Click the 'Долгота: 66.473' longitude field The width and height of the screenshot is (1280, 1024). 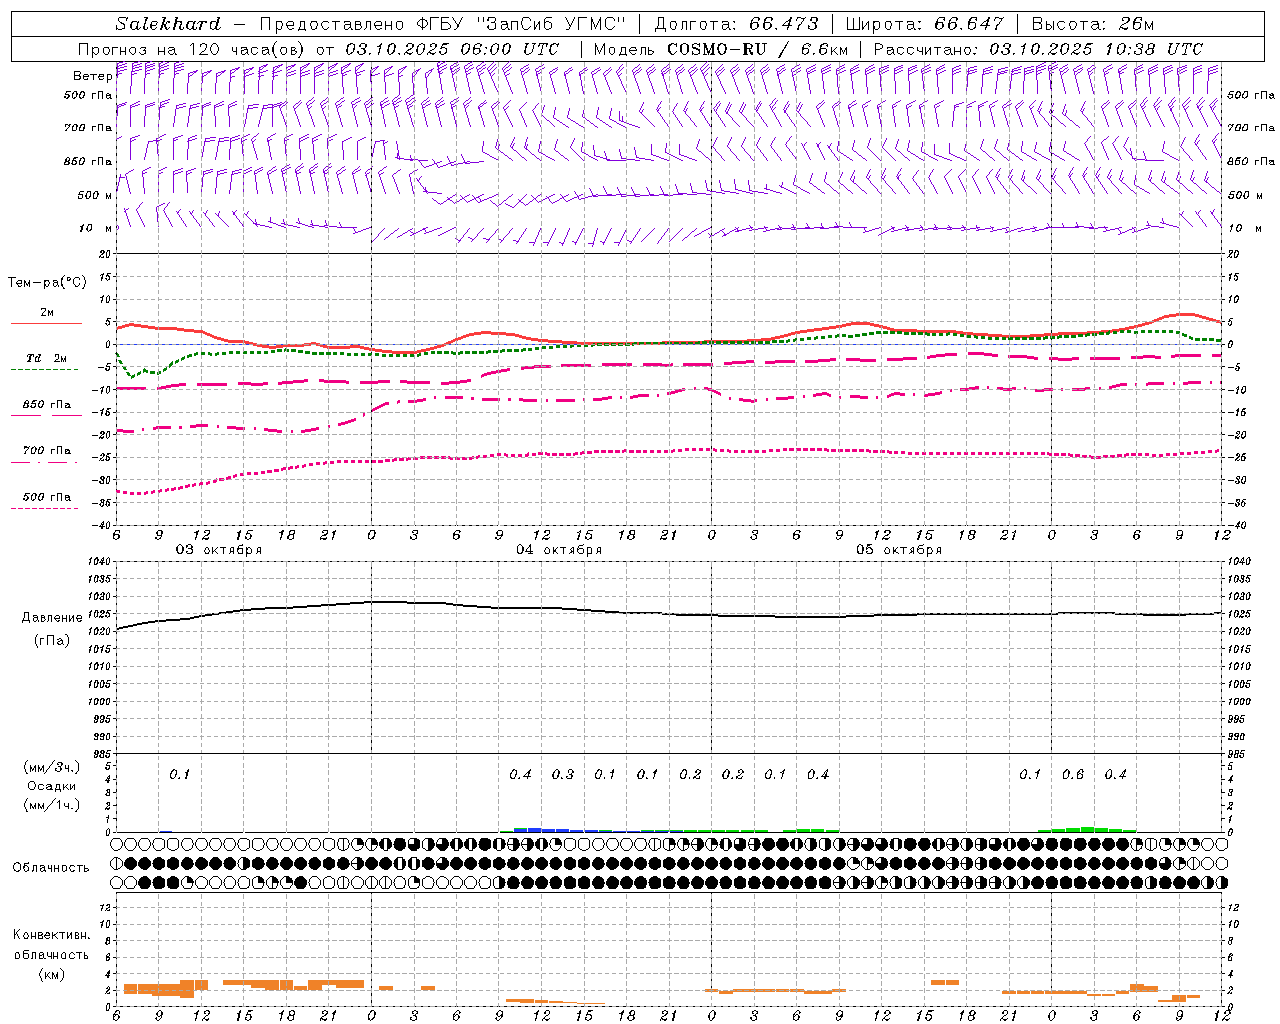pos(738,24)
